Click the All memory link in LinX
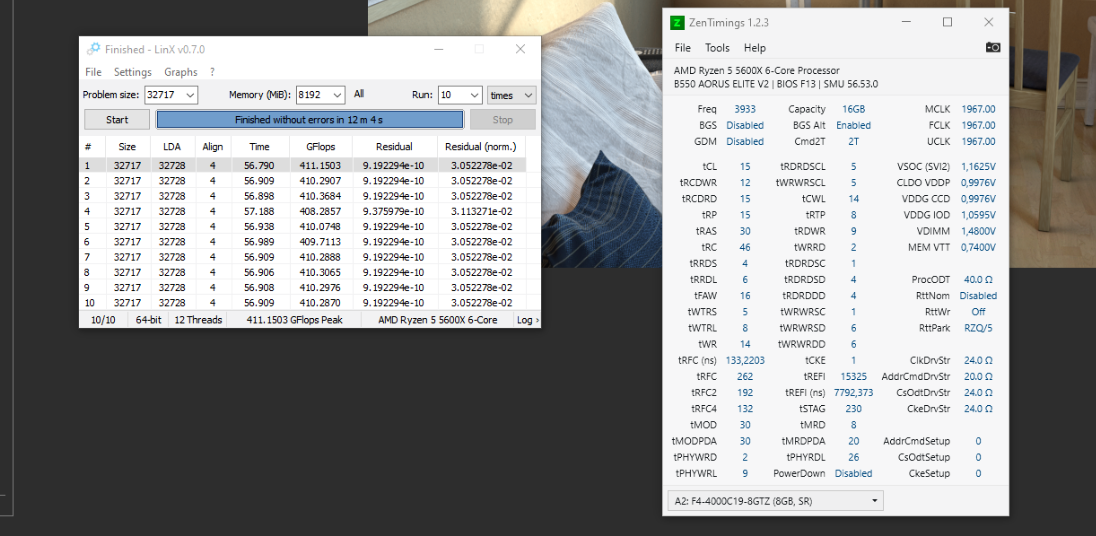Image resolution: width=1096 pixels, height=536 pixels. click(x=359, y=94)
